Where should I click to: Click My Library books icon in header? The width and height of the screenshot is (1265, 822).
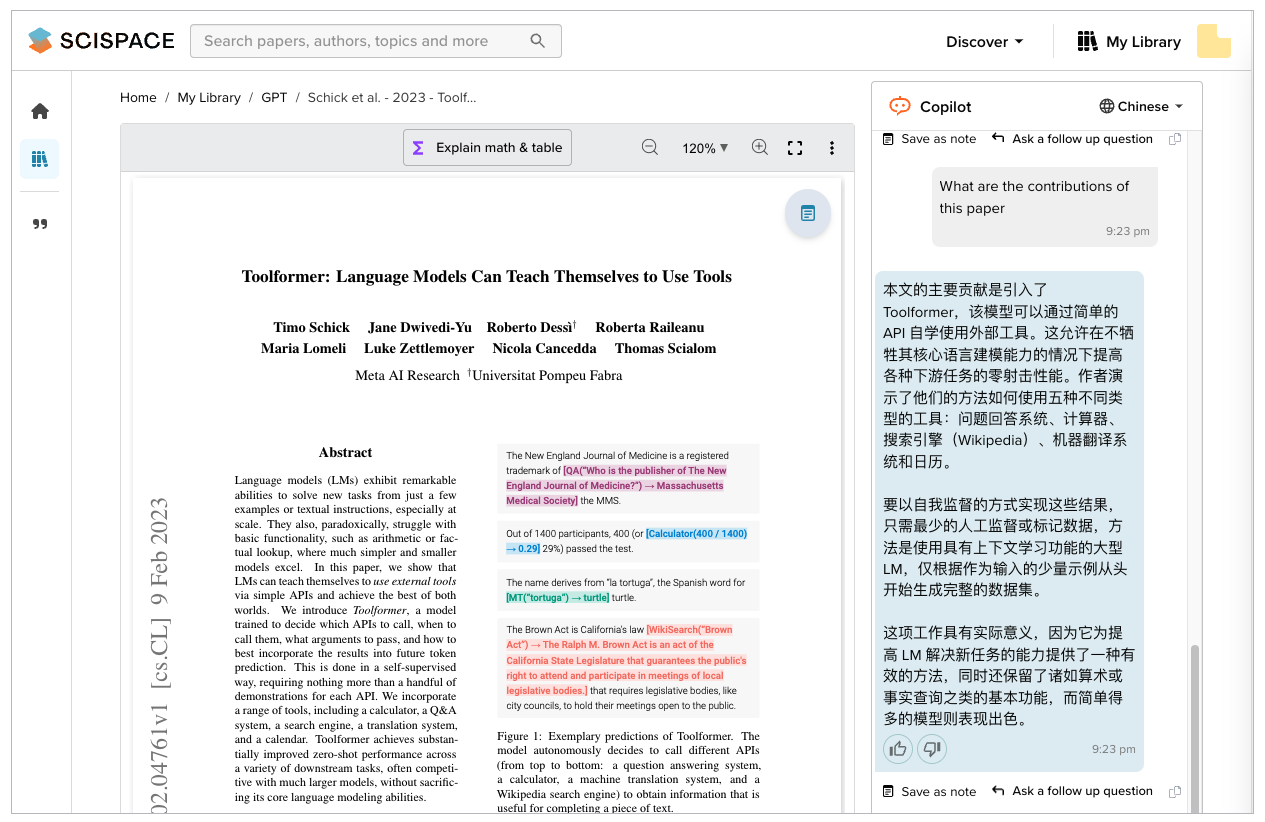point(1087,41)
